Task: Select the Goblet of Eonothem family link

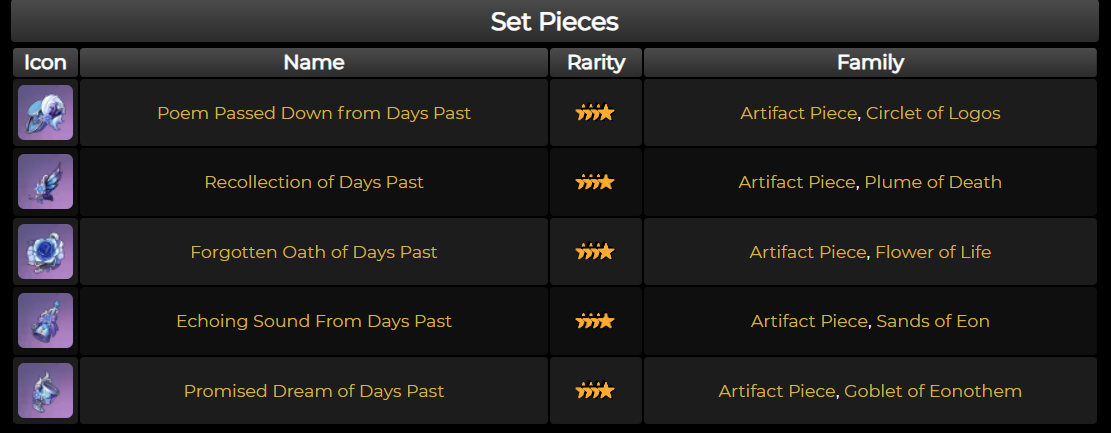Action: [x=933, y=390]
